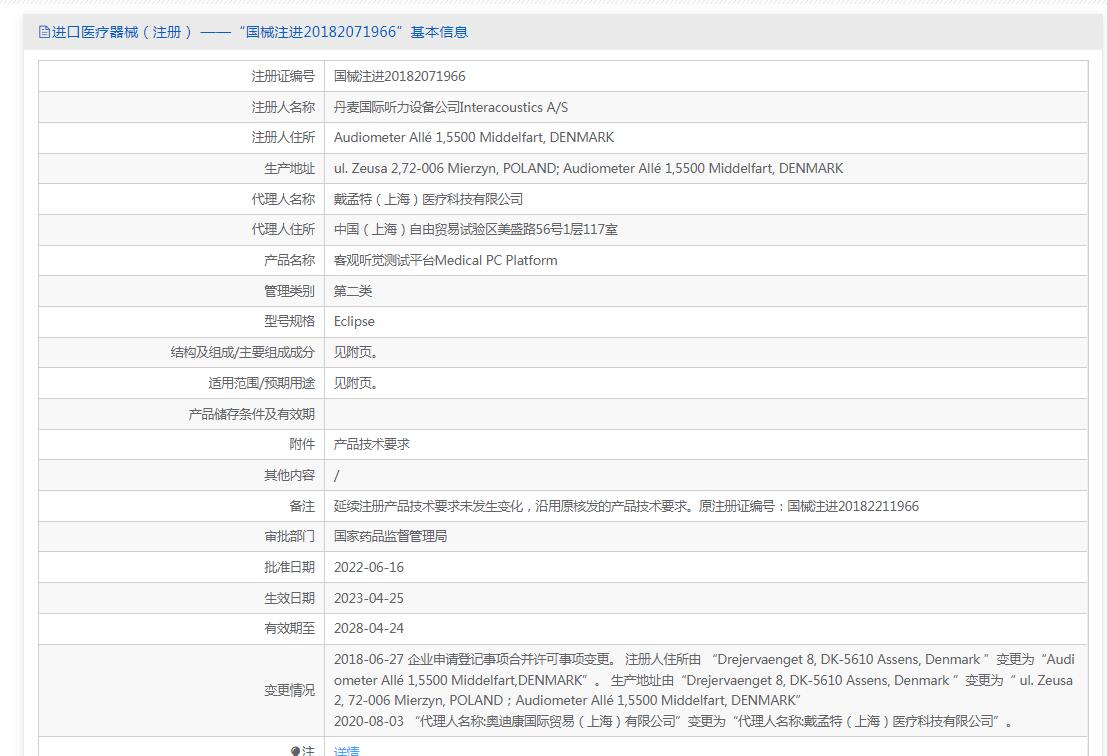
Task: Select the 附件 label
Action: [302, 445]
